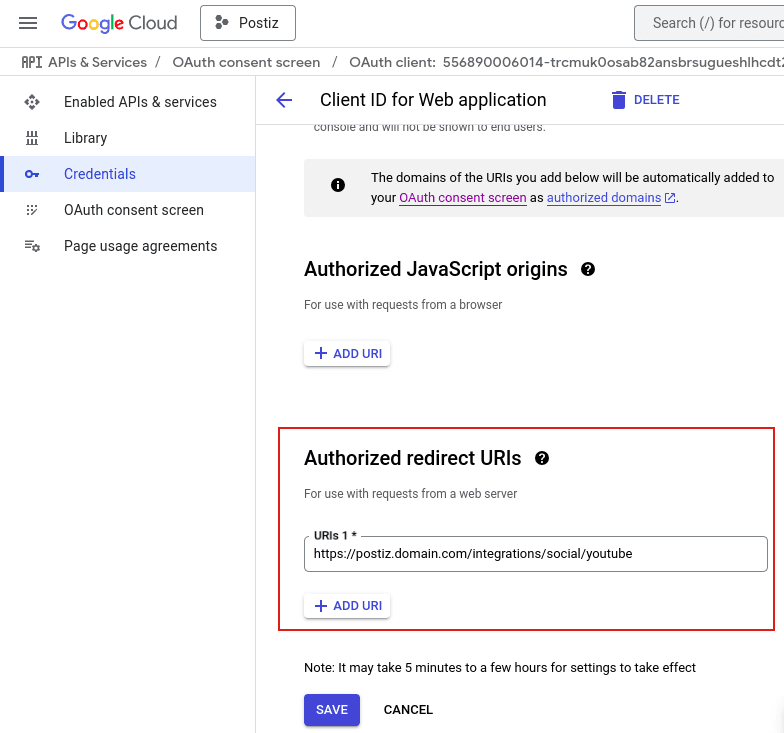Open Page usage agreements
The image size is (784, 733).
140,246
